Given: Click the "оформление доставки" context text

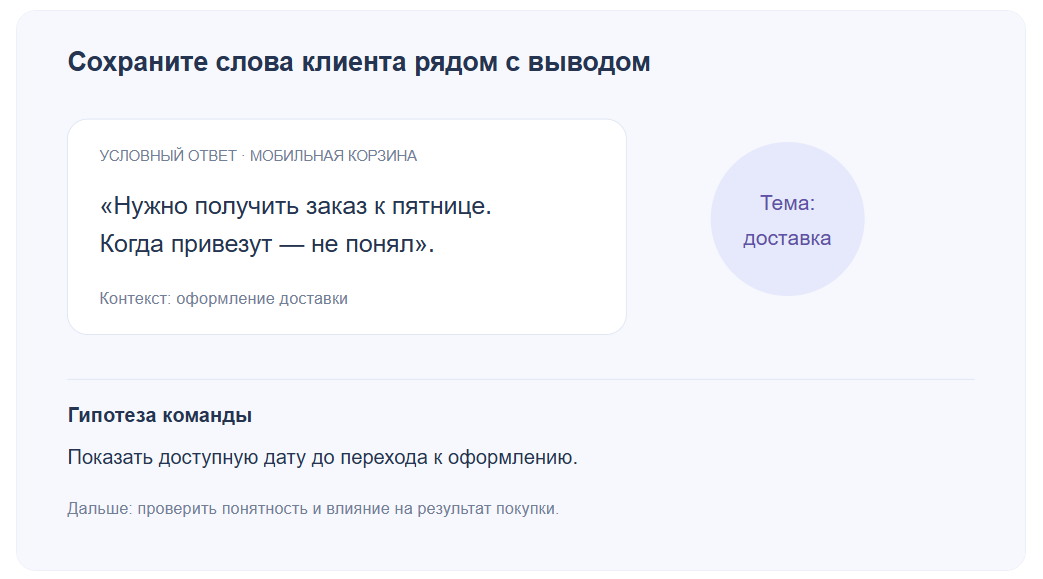Looking at the screenshot, I should 261,299.
